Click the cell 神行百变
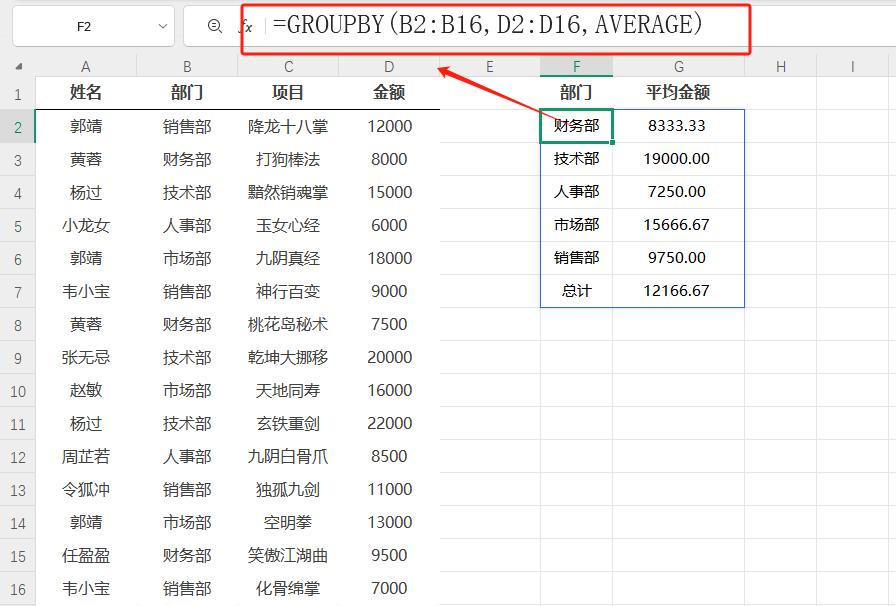This screenshot has width=896, height=606. click(x=288, y=292)
